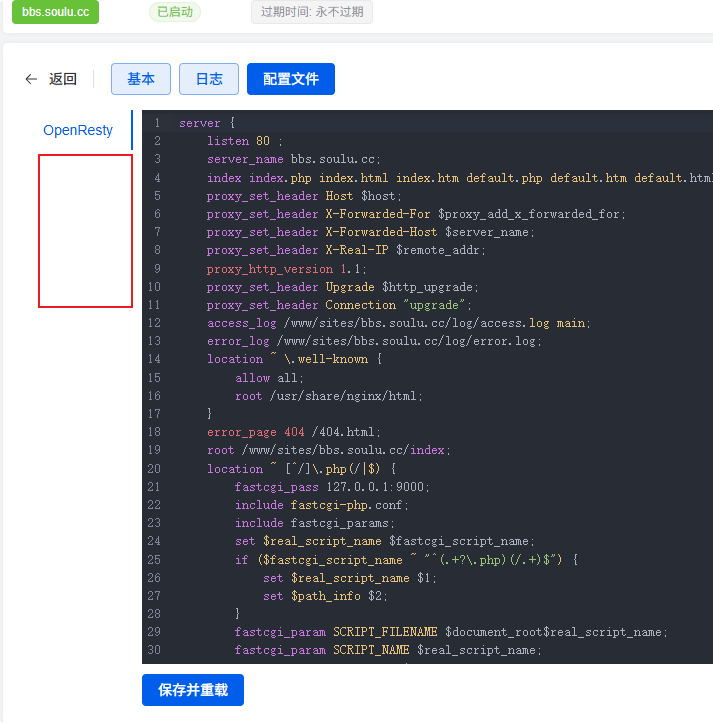Click fastcgi_pass 127.0.0.1:9000 line
The height and width of the screenshot is (723, 713).
tap(332, 486)
